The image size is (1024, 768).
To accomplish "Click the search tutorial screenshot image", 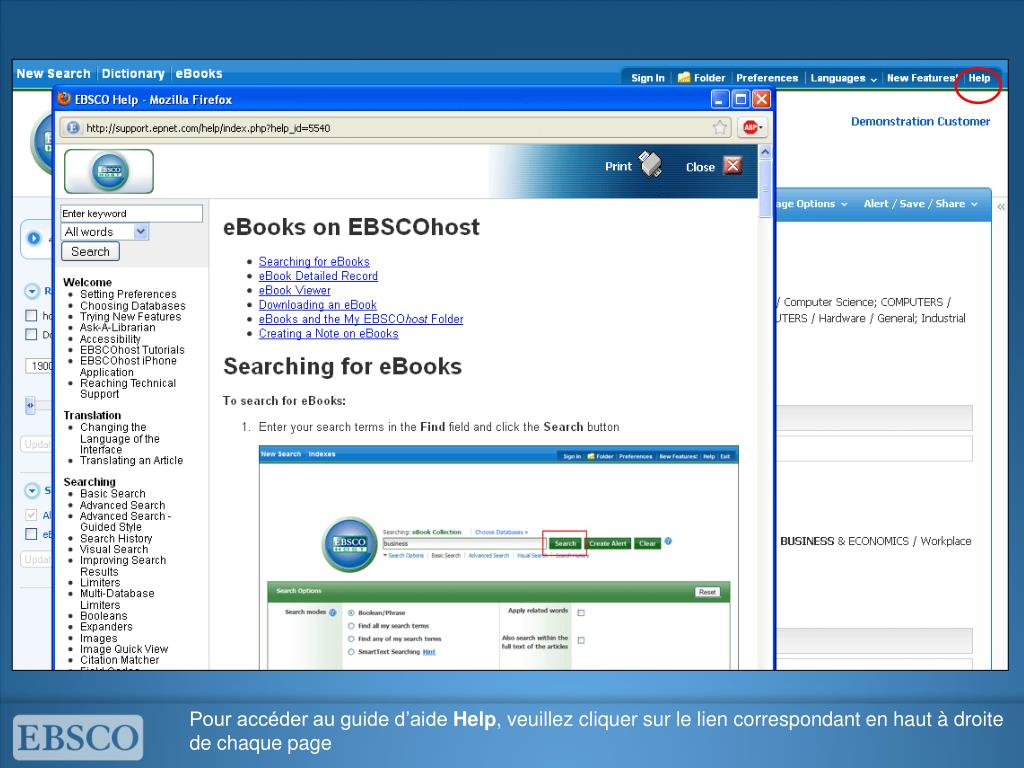I will tap(498, 558).
